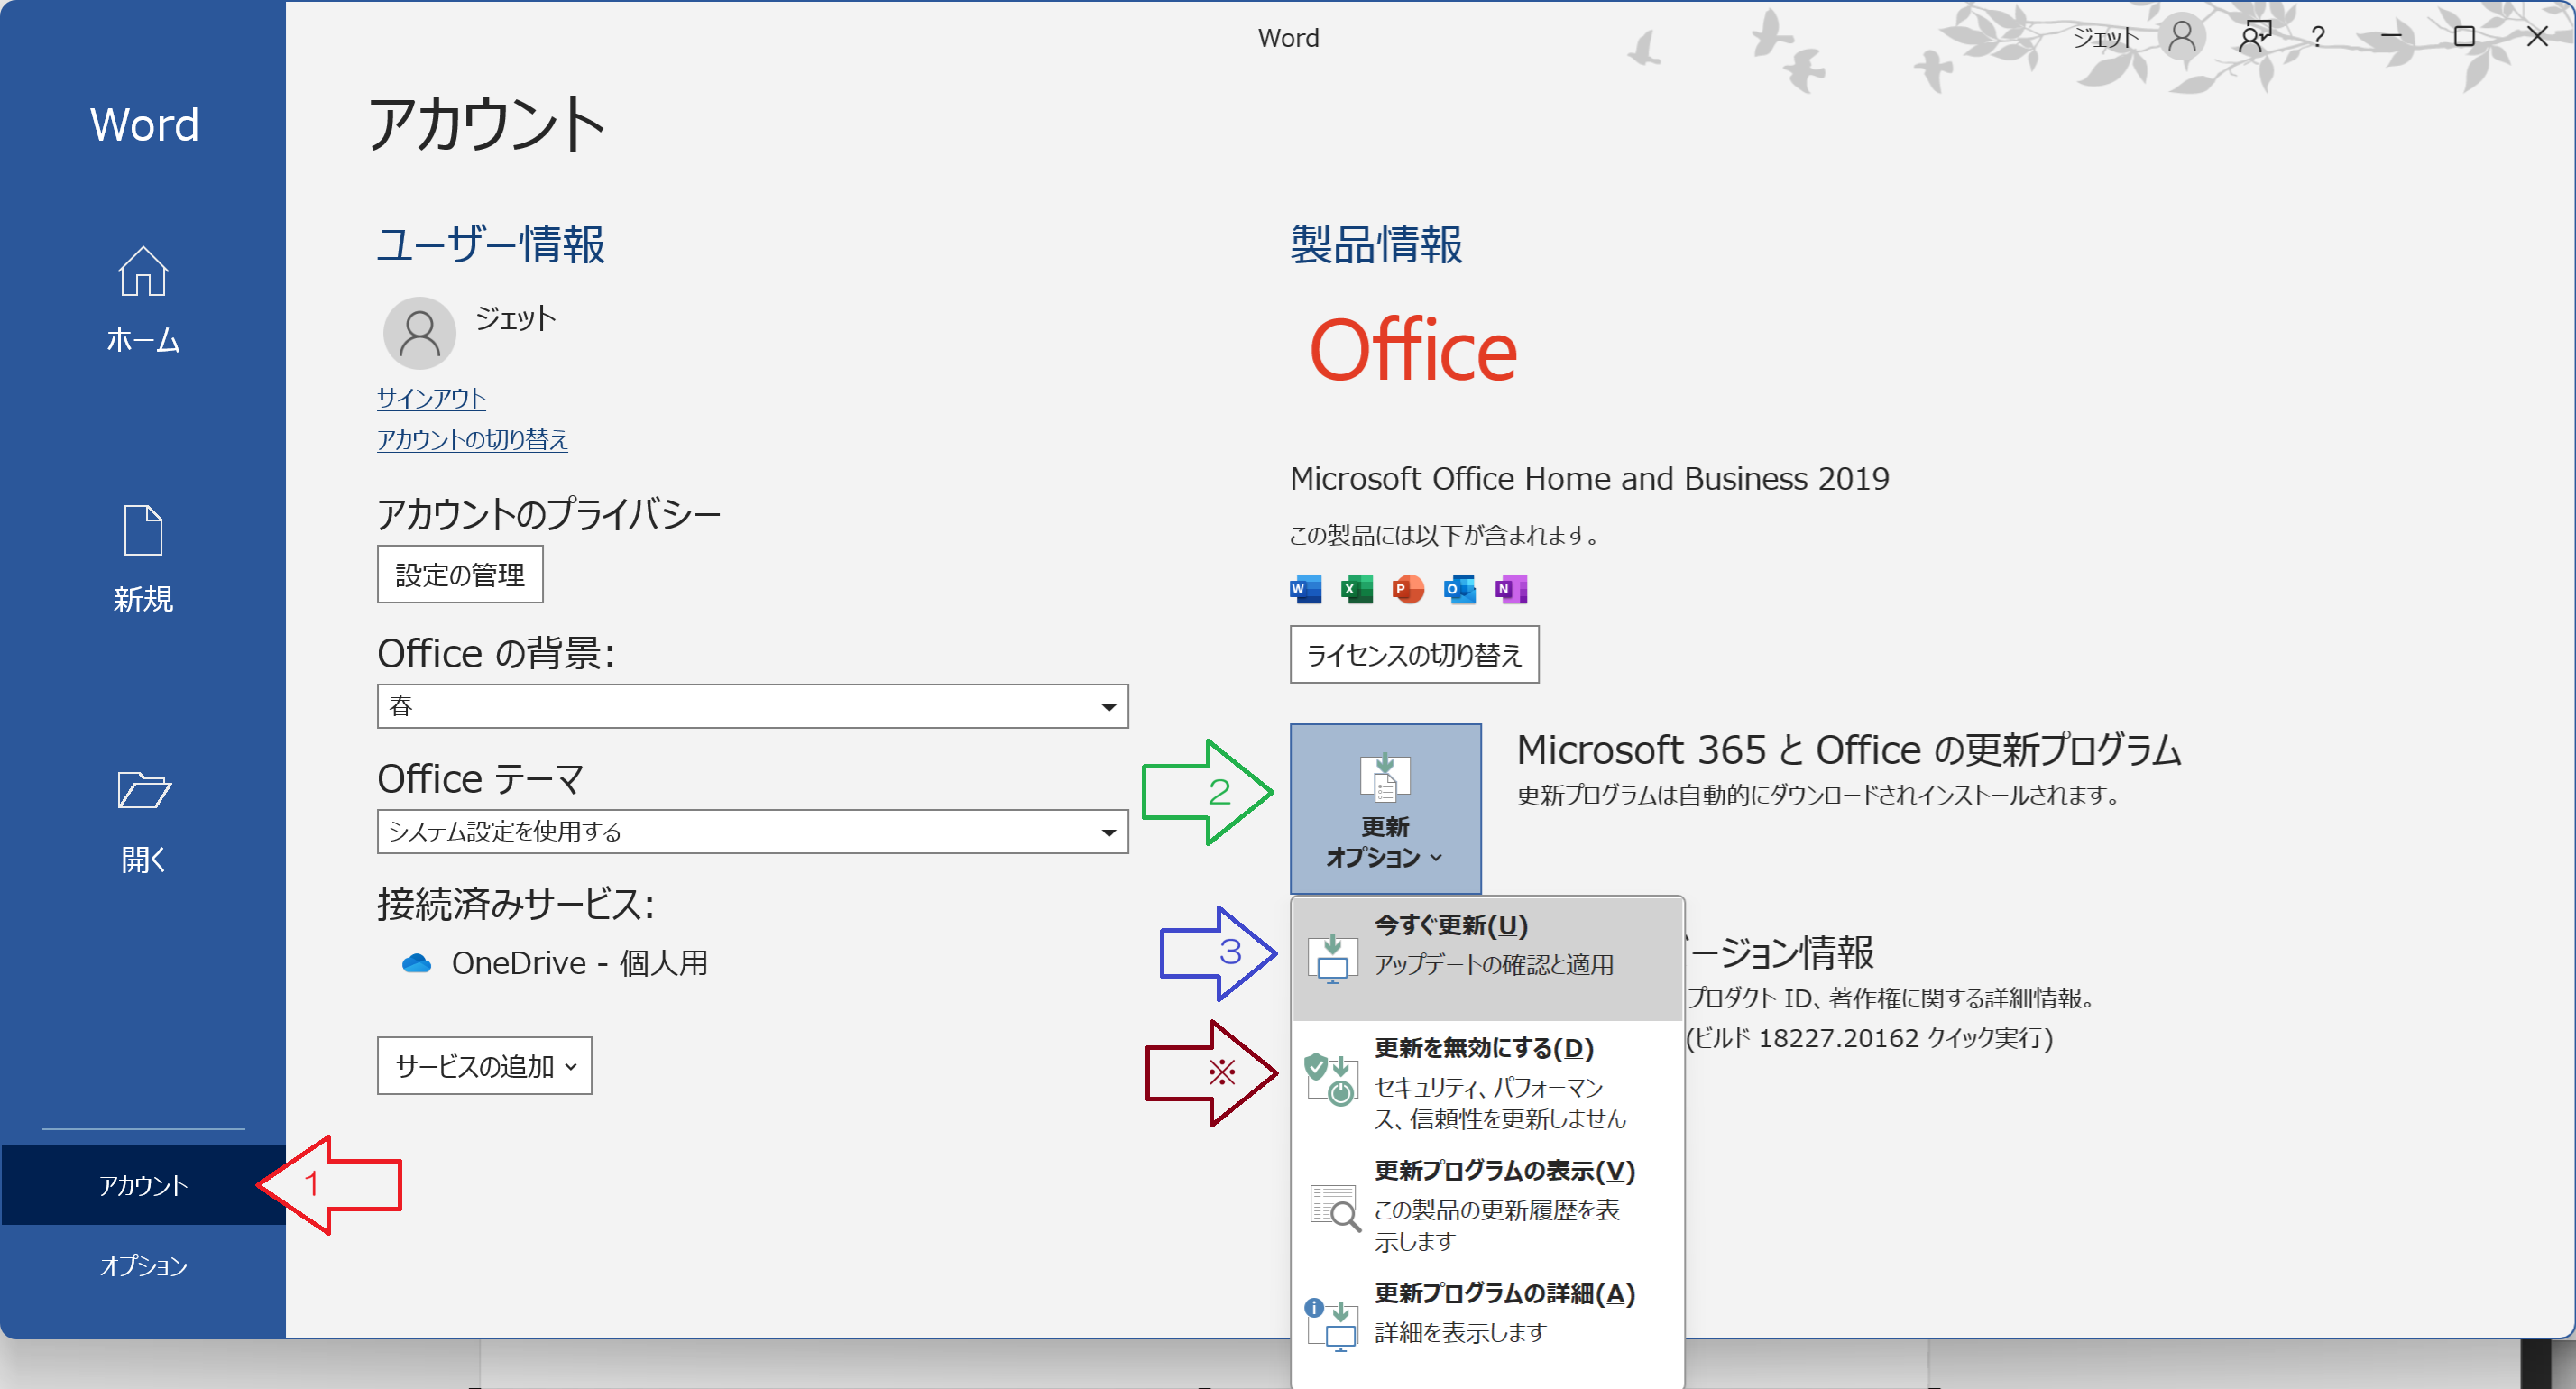Viewport: 2576px width, 1389px height.
Task: Select 今すぐ更新(U) menu item
Action: (1487, 958)
